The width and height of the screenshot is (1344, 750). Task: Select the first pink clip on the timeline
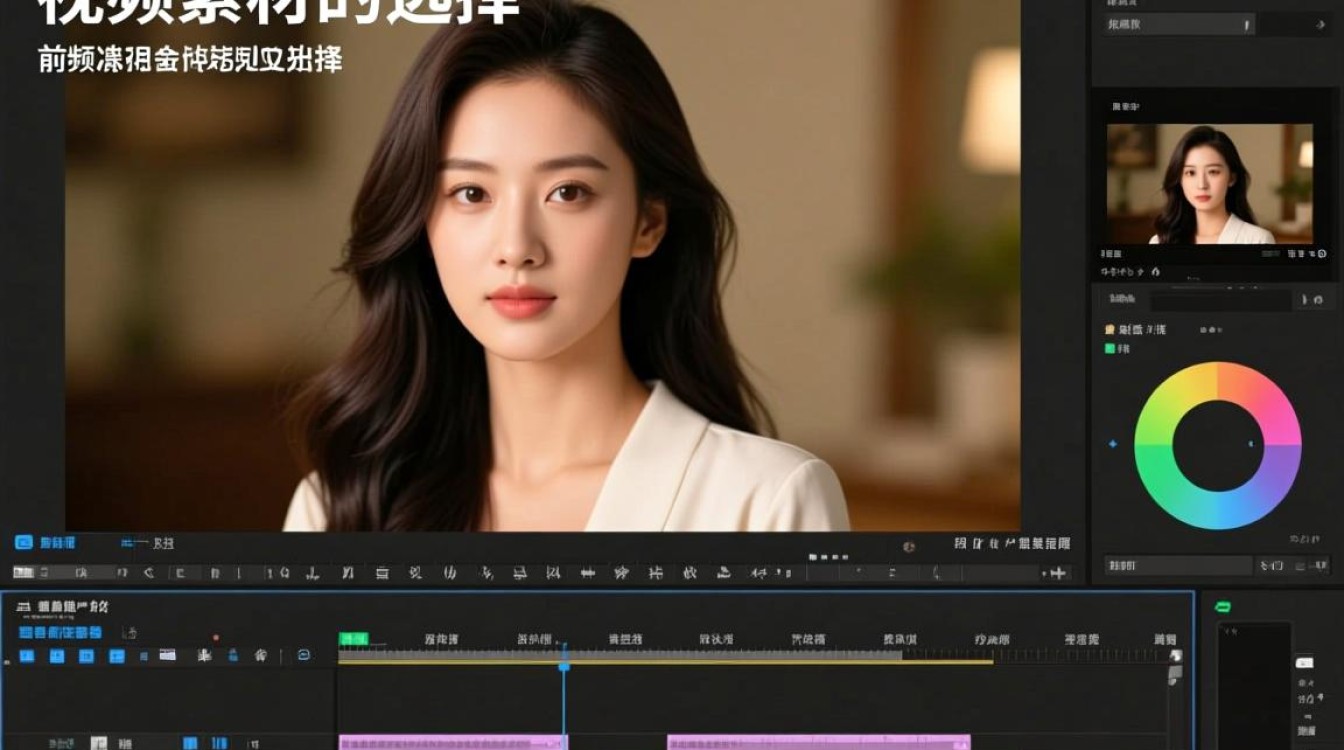point(453,743)
